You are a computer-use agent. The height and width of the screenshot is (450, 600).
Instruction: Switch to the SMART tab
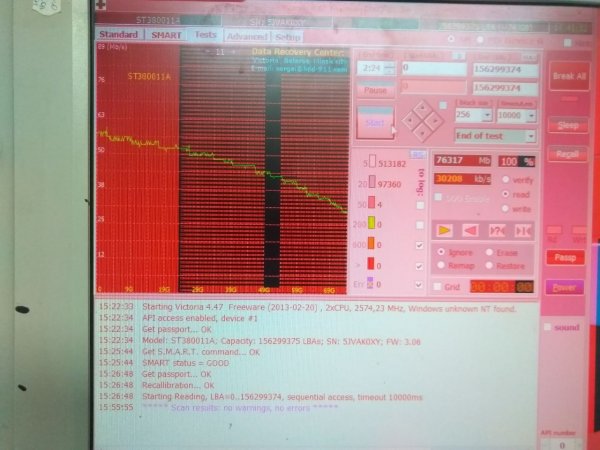click(166, 35)
